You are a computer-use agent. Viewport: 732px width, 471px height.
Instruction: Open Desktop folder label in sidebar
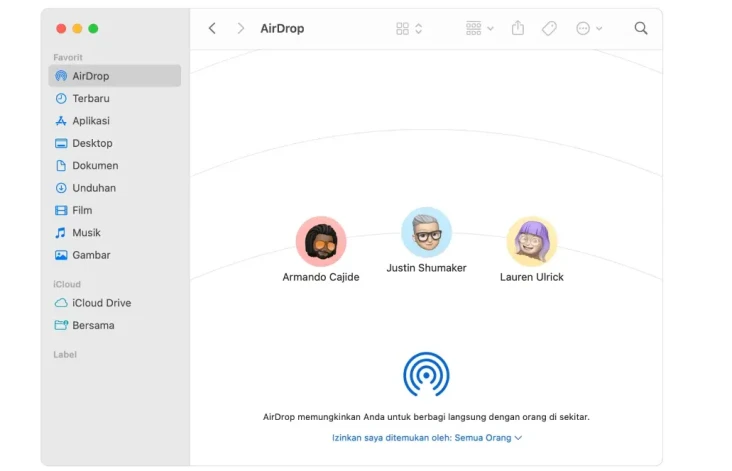click(x=92, y=143)
